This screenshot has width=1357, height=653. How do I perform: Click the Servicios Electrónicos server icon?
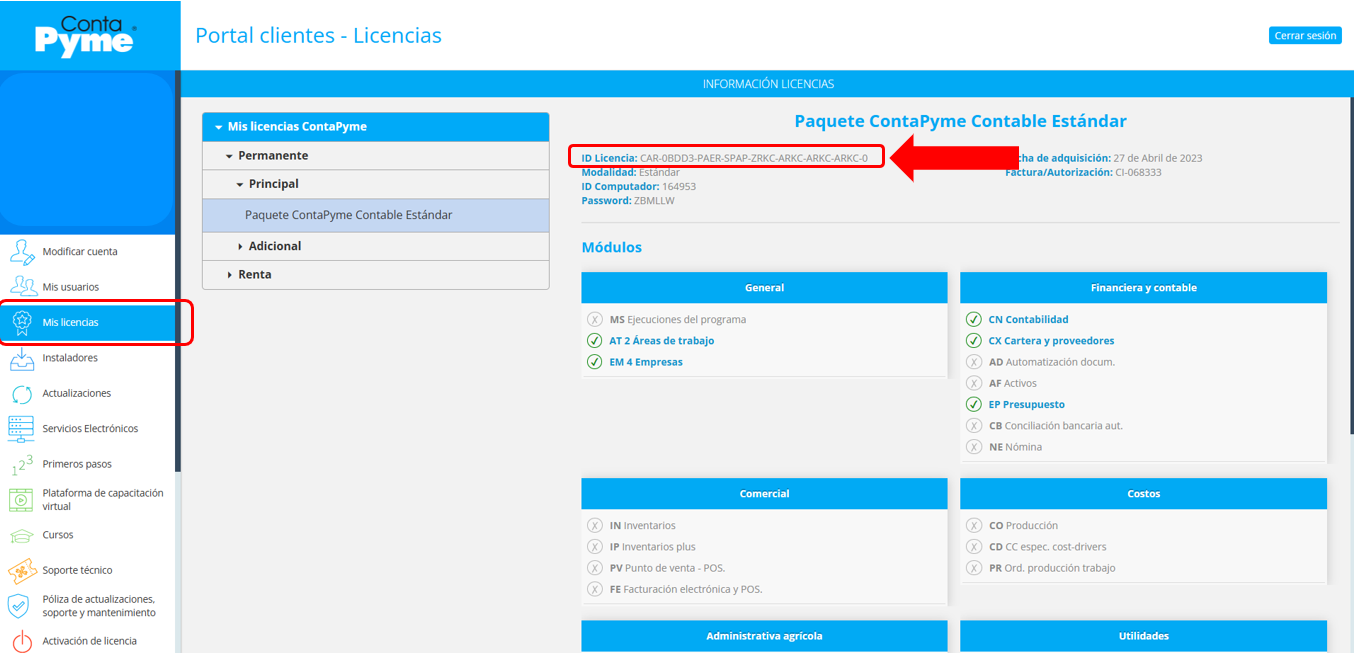[x=22, y=428]
